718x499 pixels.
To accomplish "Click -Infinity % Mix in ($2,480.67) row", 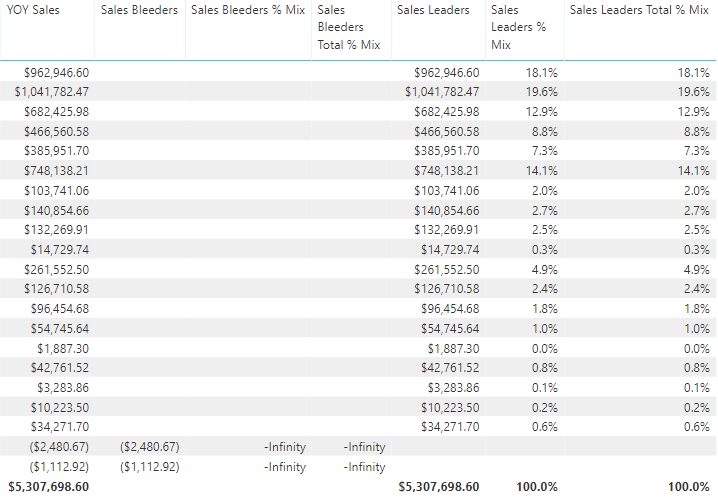I will pyautogui.click(x=285, y=447).
